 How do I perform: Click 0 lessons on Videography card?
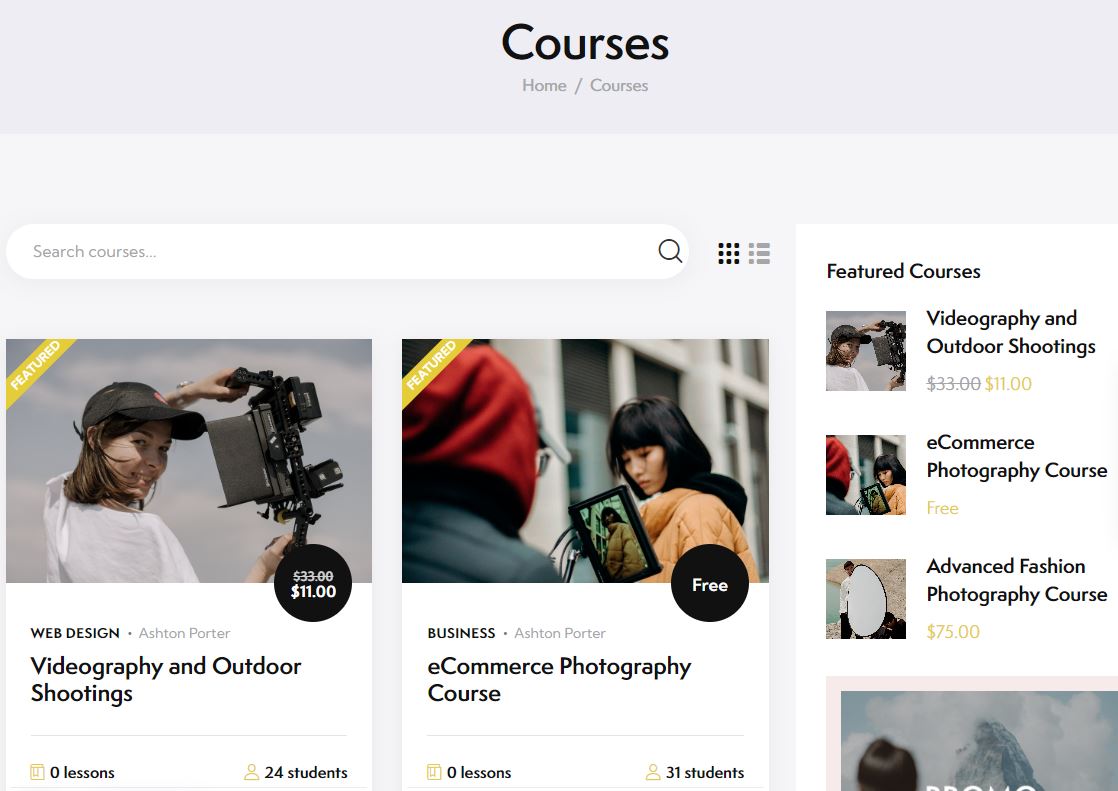coord(82,772)
